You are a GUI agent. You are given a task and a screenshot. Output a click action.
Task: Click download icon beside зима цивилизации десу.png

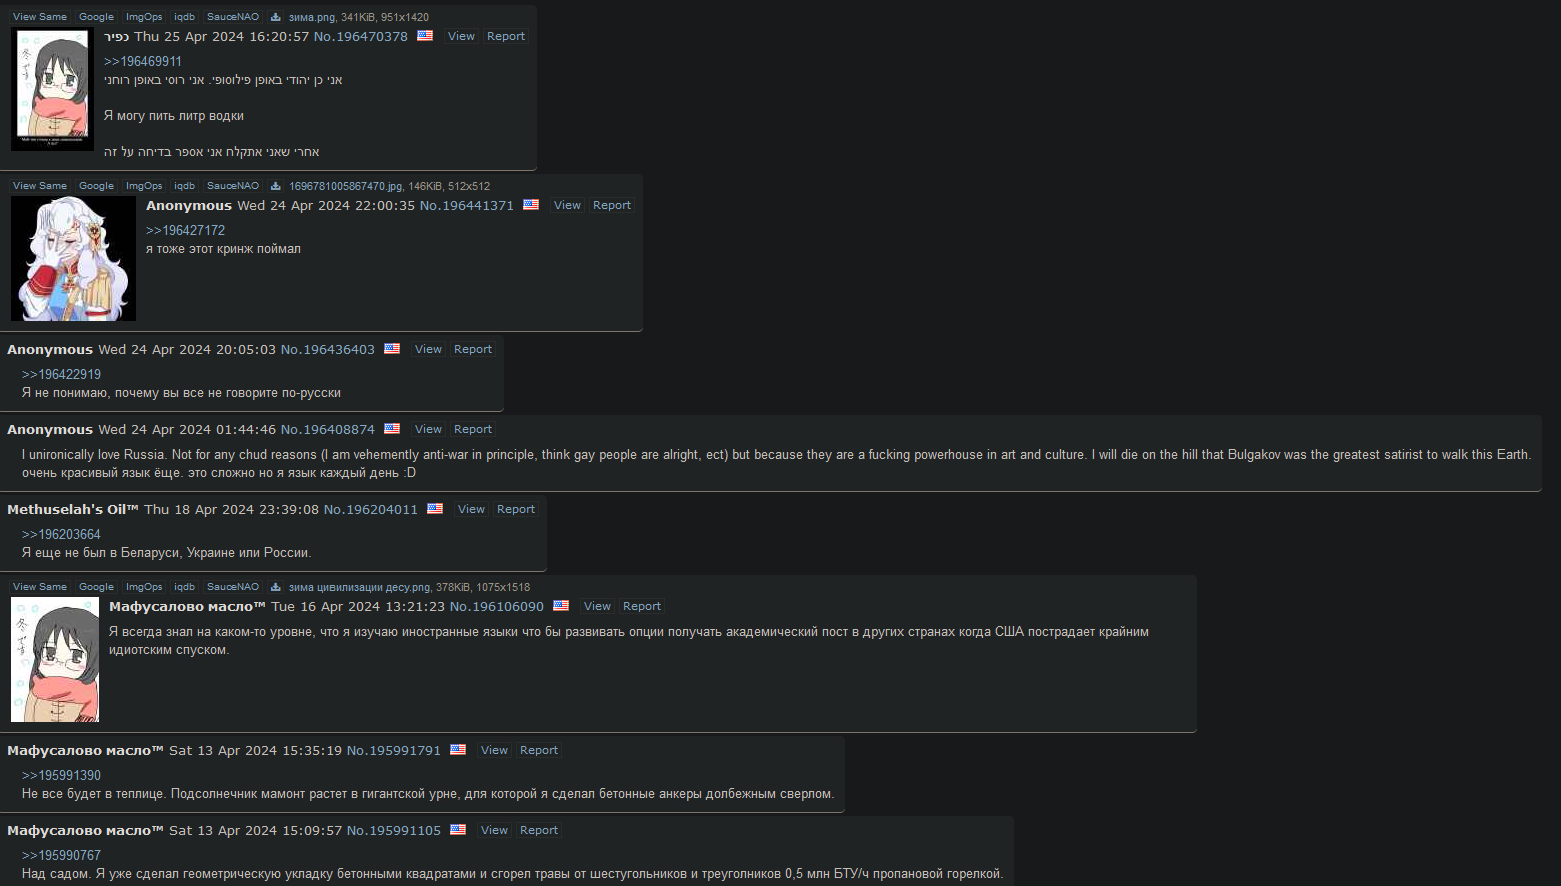click(275, 587)
